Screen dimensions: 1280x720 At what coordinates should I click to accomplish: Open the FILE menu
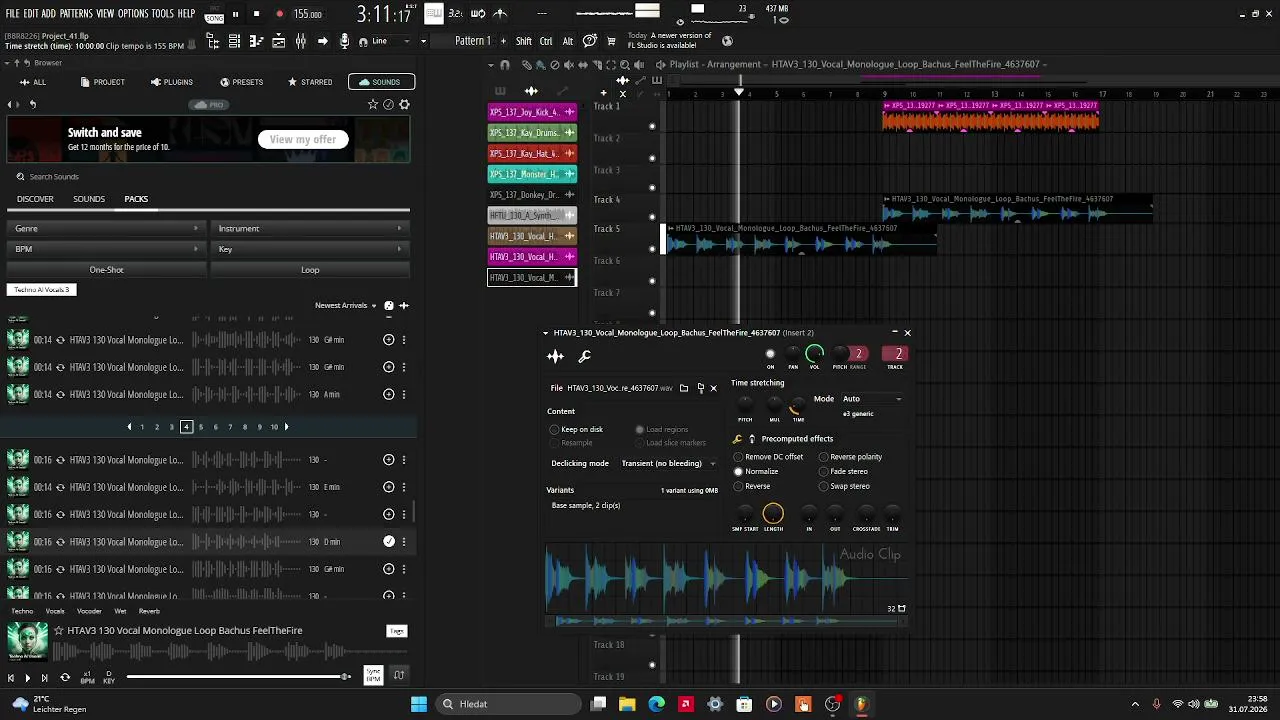(12, 14)
